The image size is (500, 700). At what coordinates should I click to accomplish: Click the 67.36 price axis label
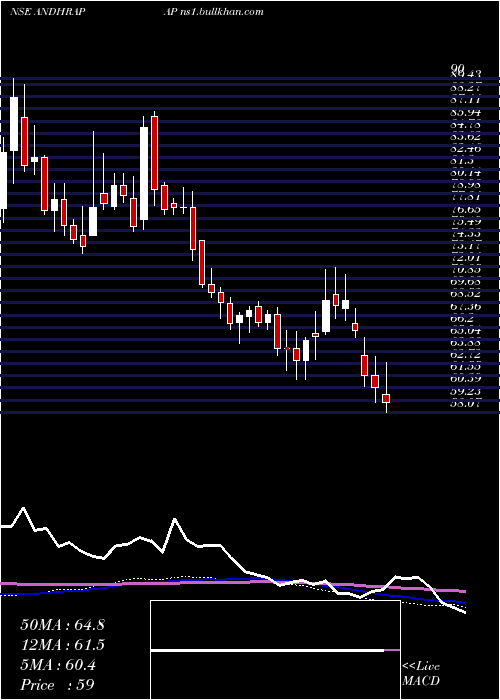click(x=466, y=307)
